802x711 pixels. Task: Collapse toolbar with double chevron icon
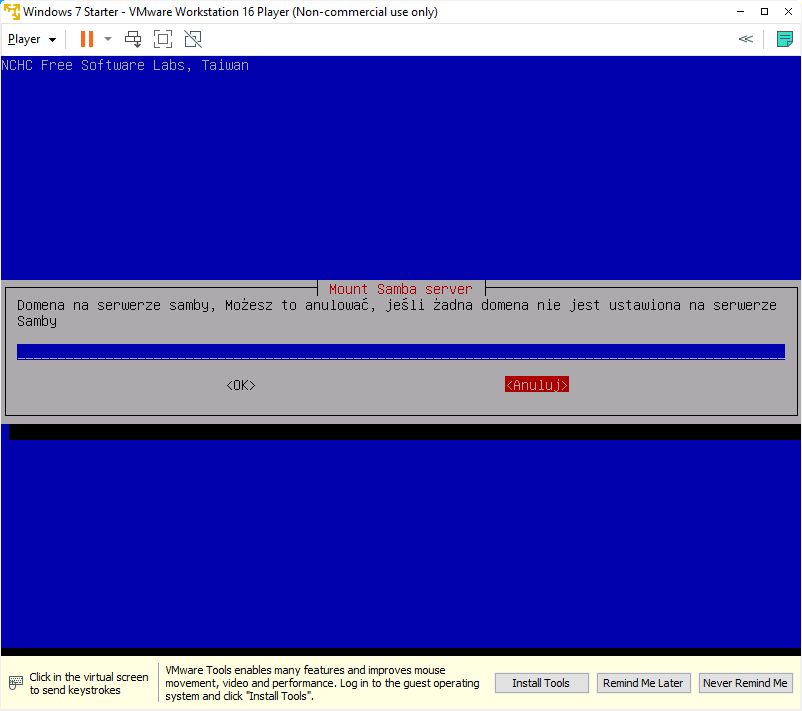(746, 39)
